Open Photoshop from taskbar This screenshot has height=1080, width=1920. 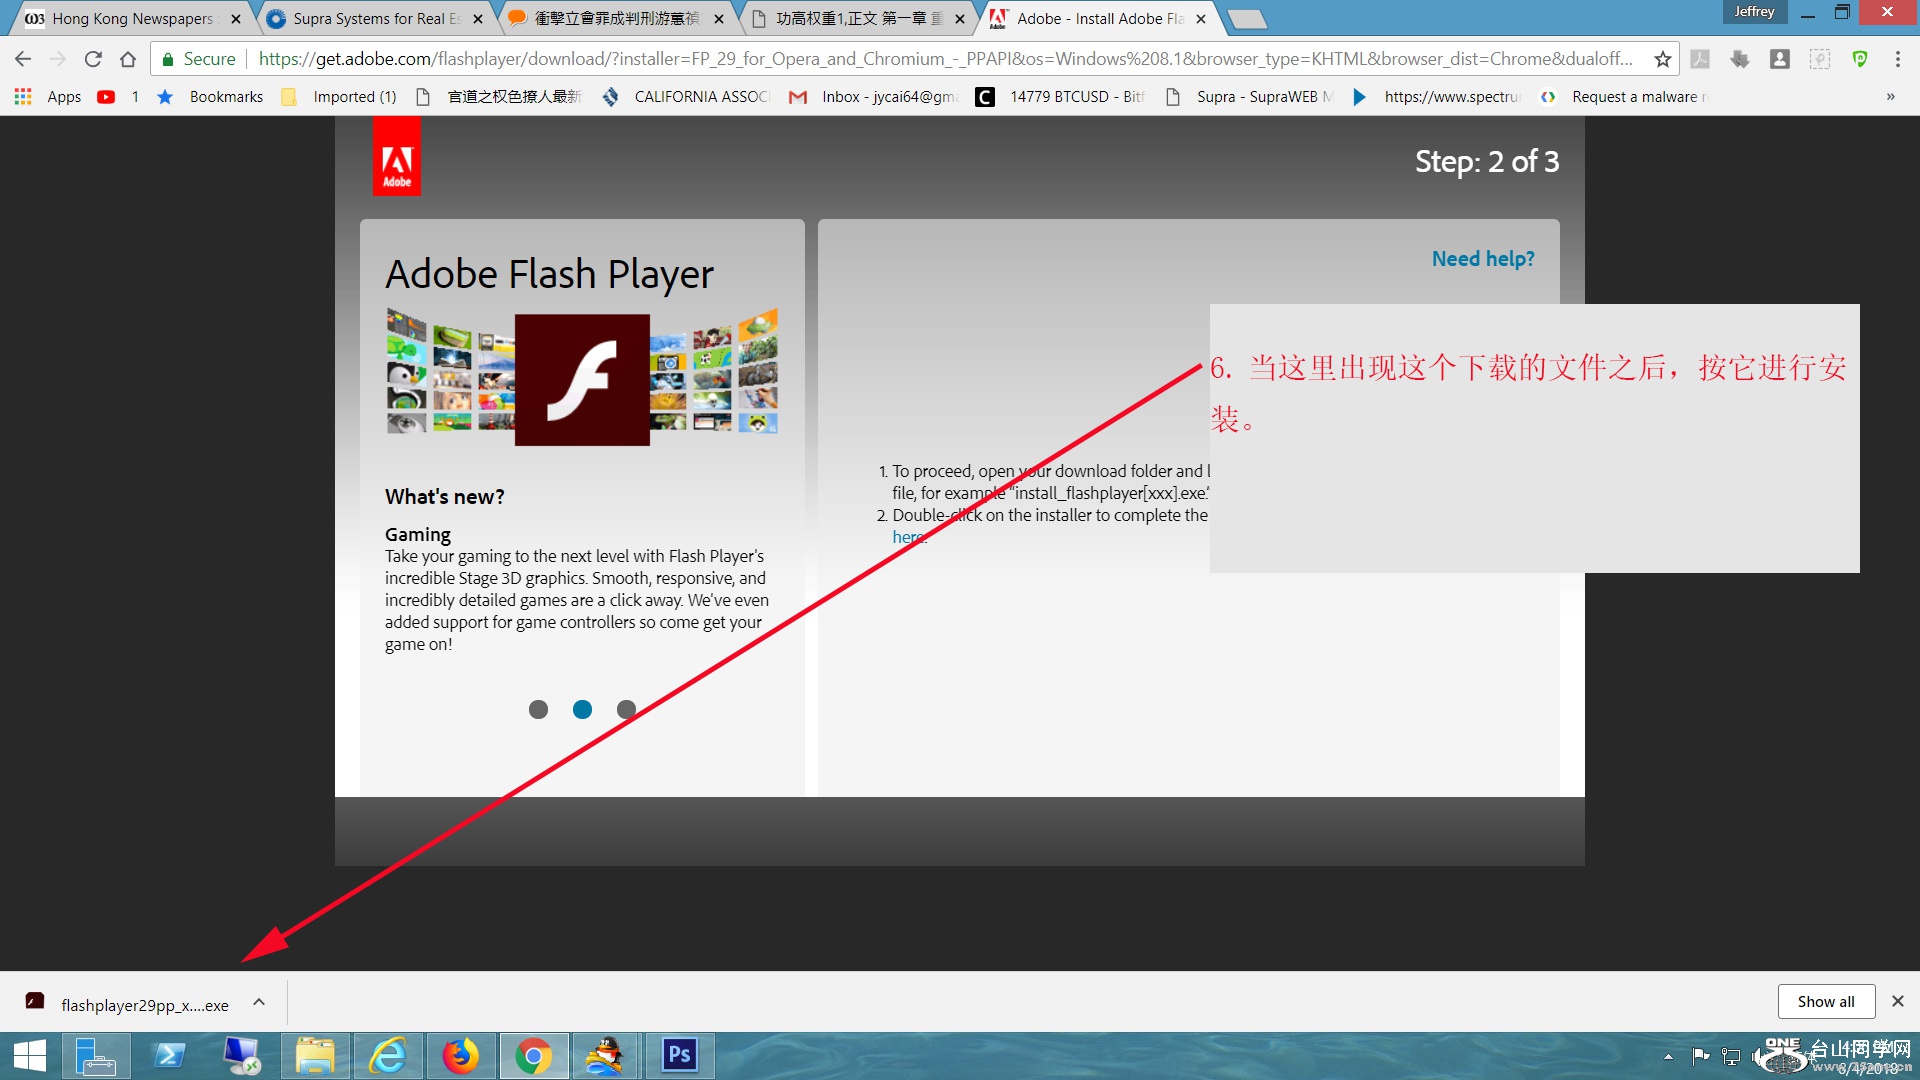pyautogui.click(x=679, y=1056)
